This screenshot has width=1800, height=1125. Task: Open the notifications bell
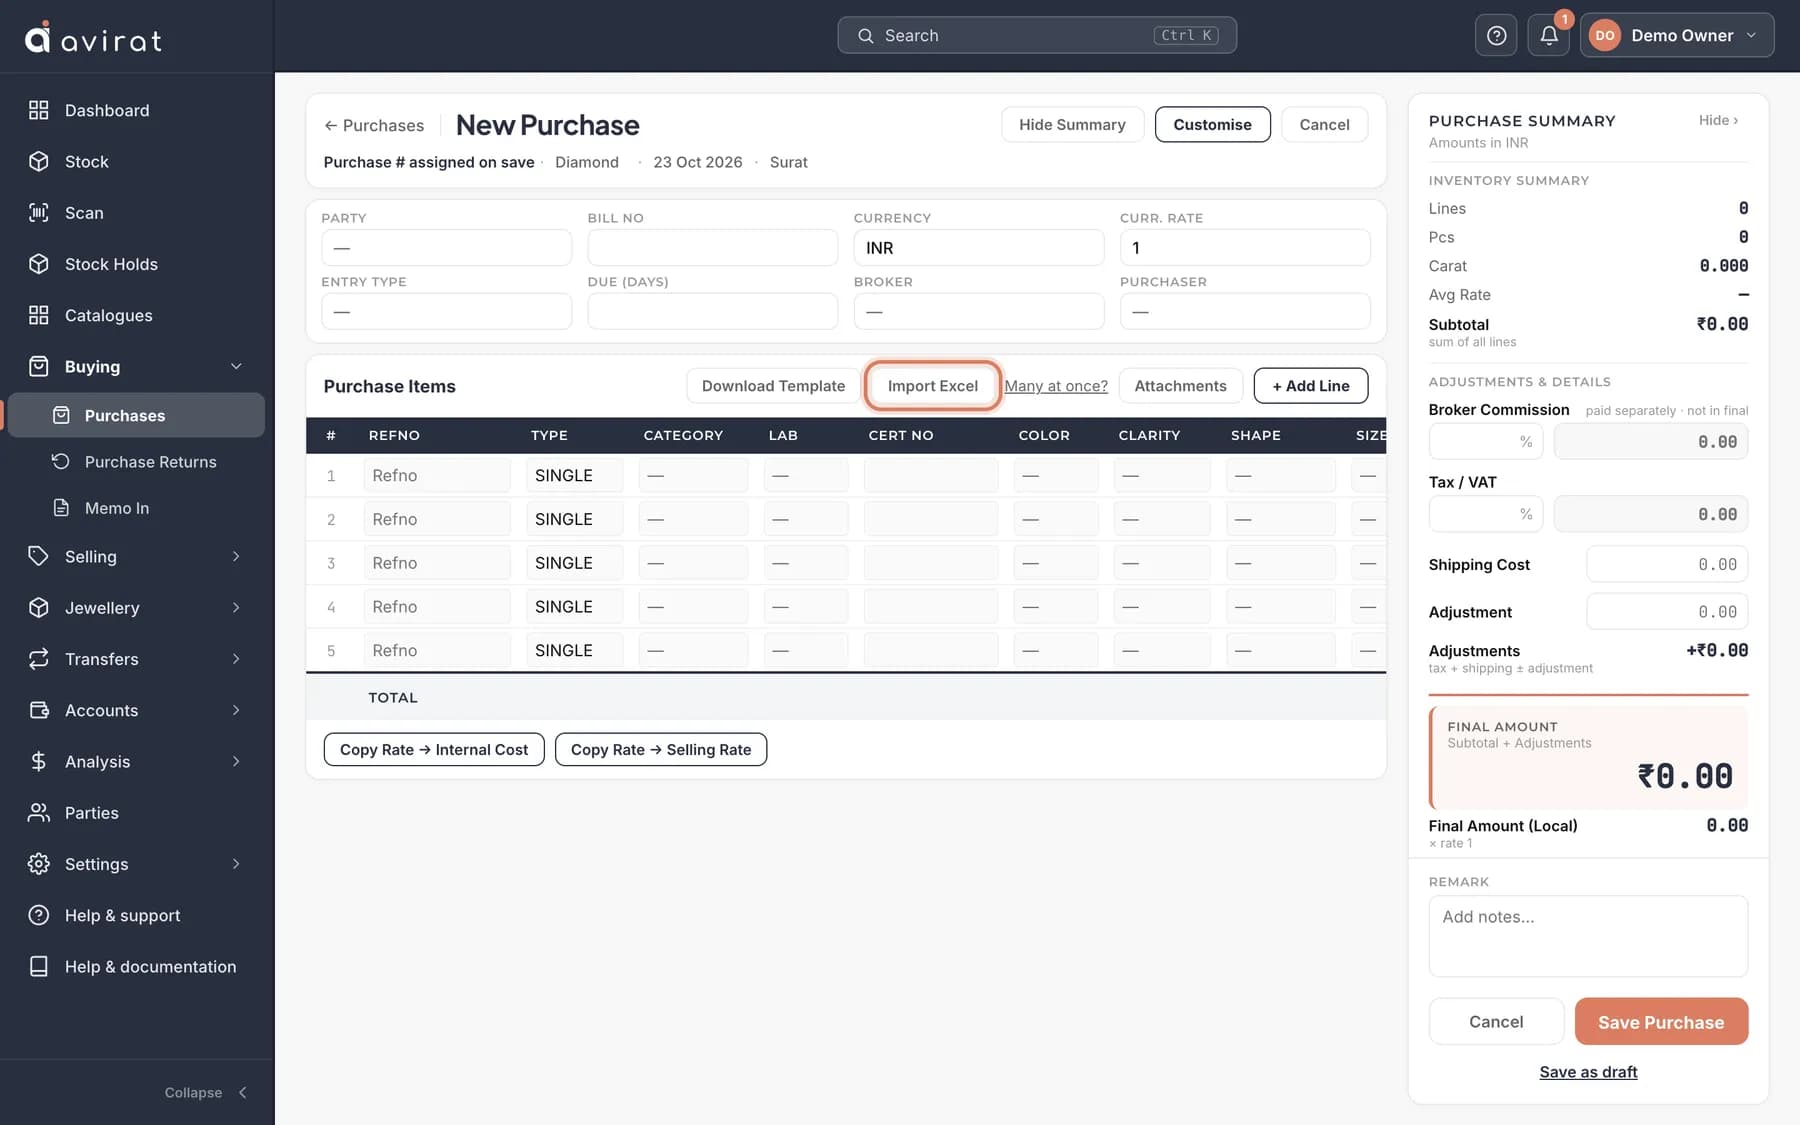pos(1548,35)
